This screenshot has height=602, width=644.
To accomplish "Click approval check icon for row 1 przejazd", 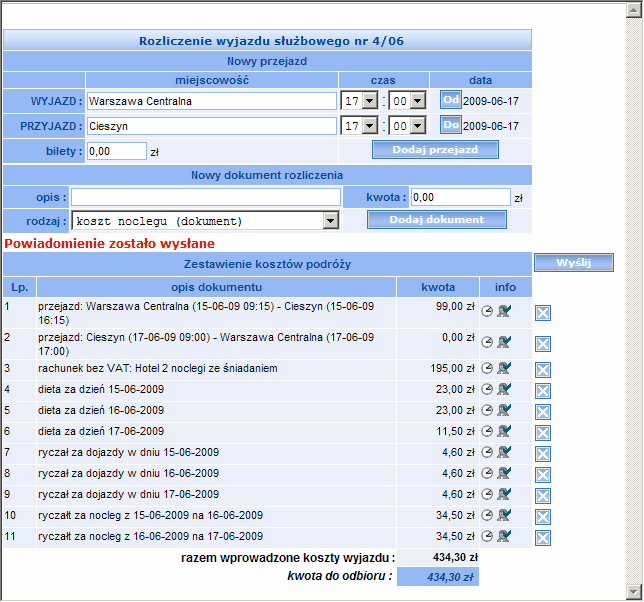I will point(504,311).
